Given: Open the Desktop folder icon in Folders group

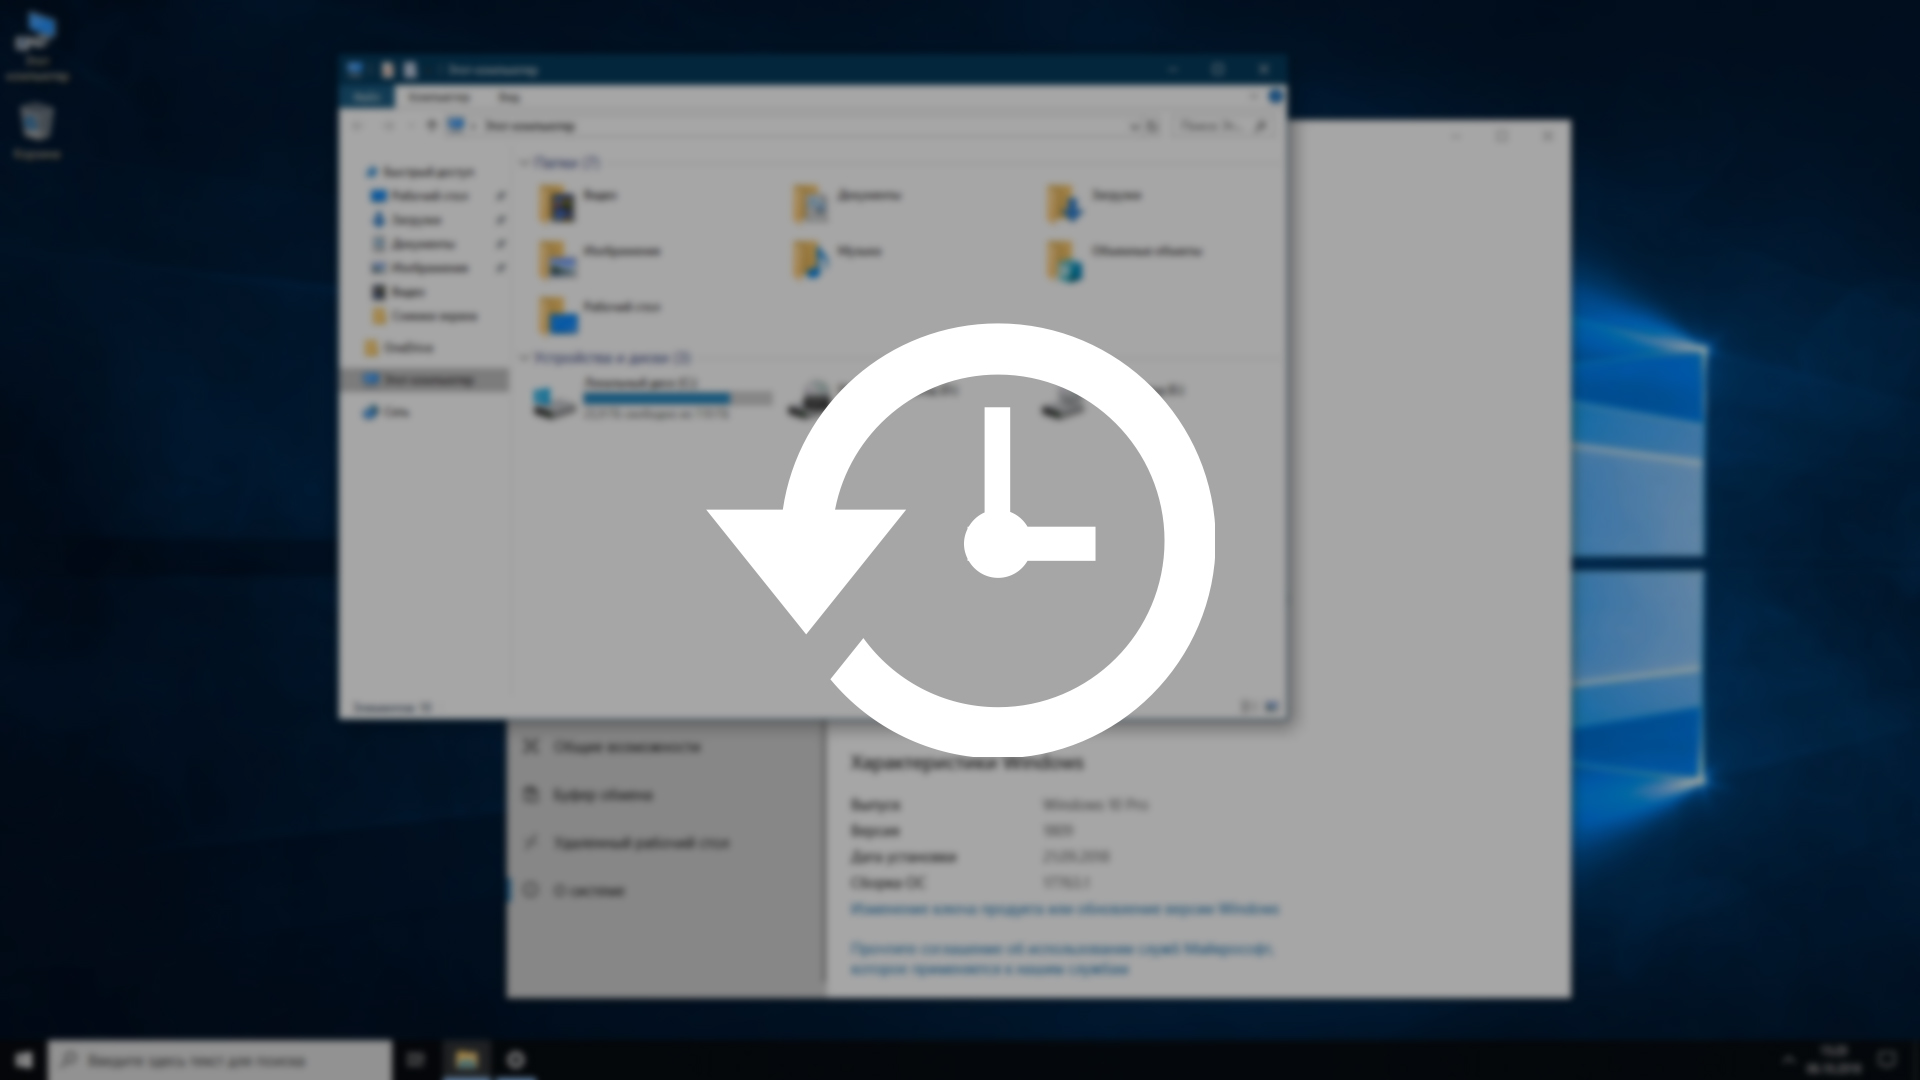Looking at the screenshot, I should point(557,316).
